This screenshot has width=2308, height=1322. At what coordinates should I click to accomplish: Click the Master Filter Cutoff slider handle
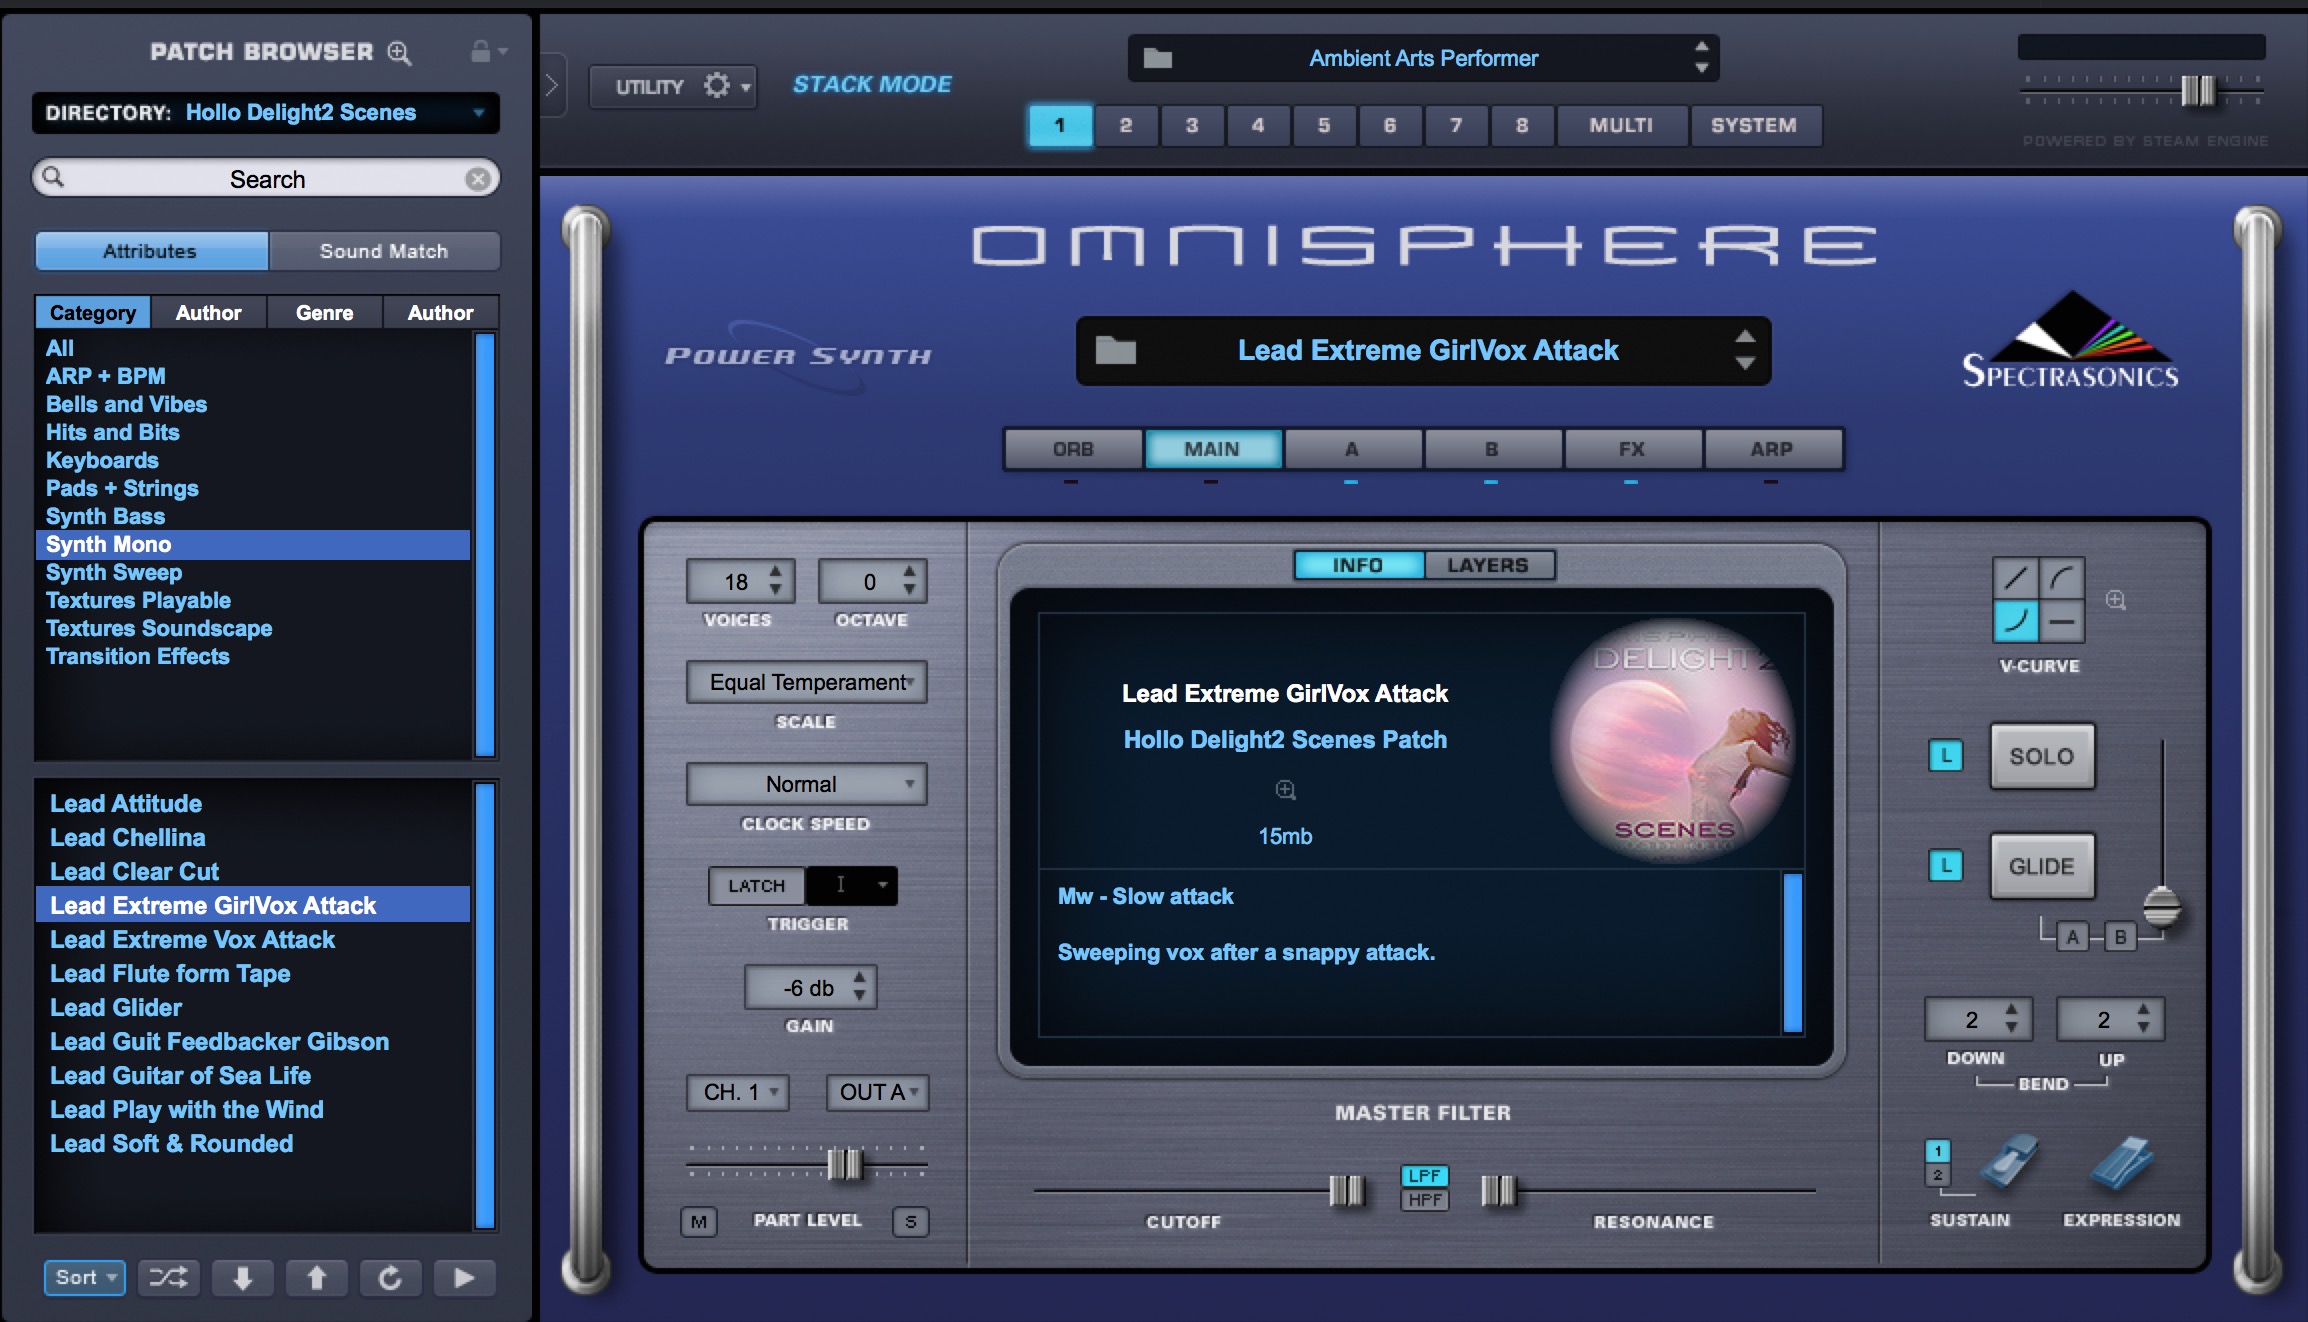click(x=1346, y=1191)
